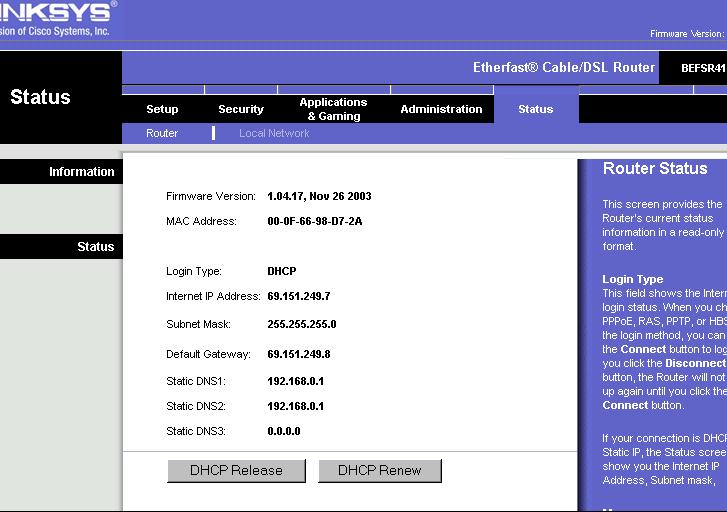
Task: Click the Subnet Mask label
Action: pyautogui.click(x=198, y=324)
